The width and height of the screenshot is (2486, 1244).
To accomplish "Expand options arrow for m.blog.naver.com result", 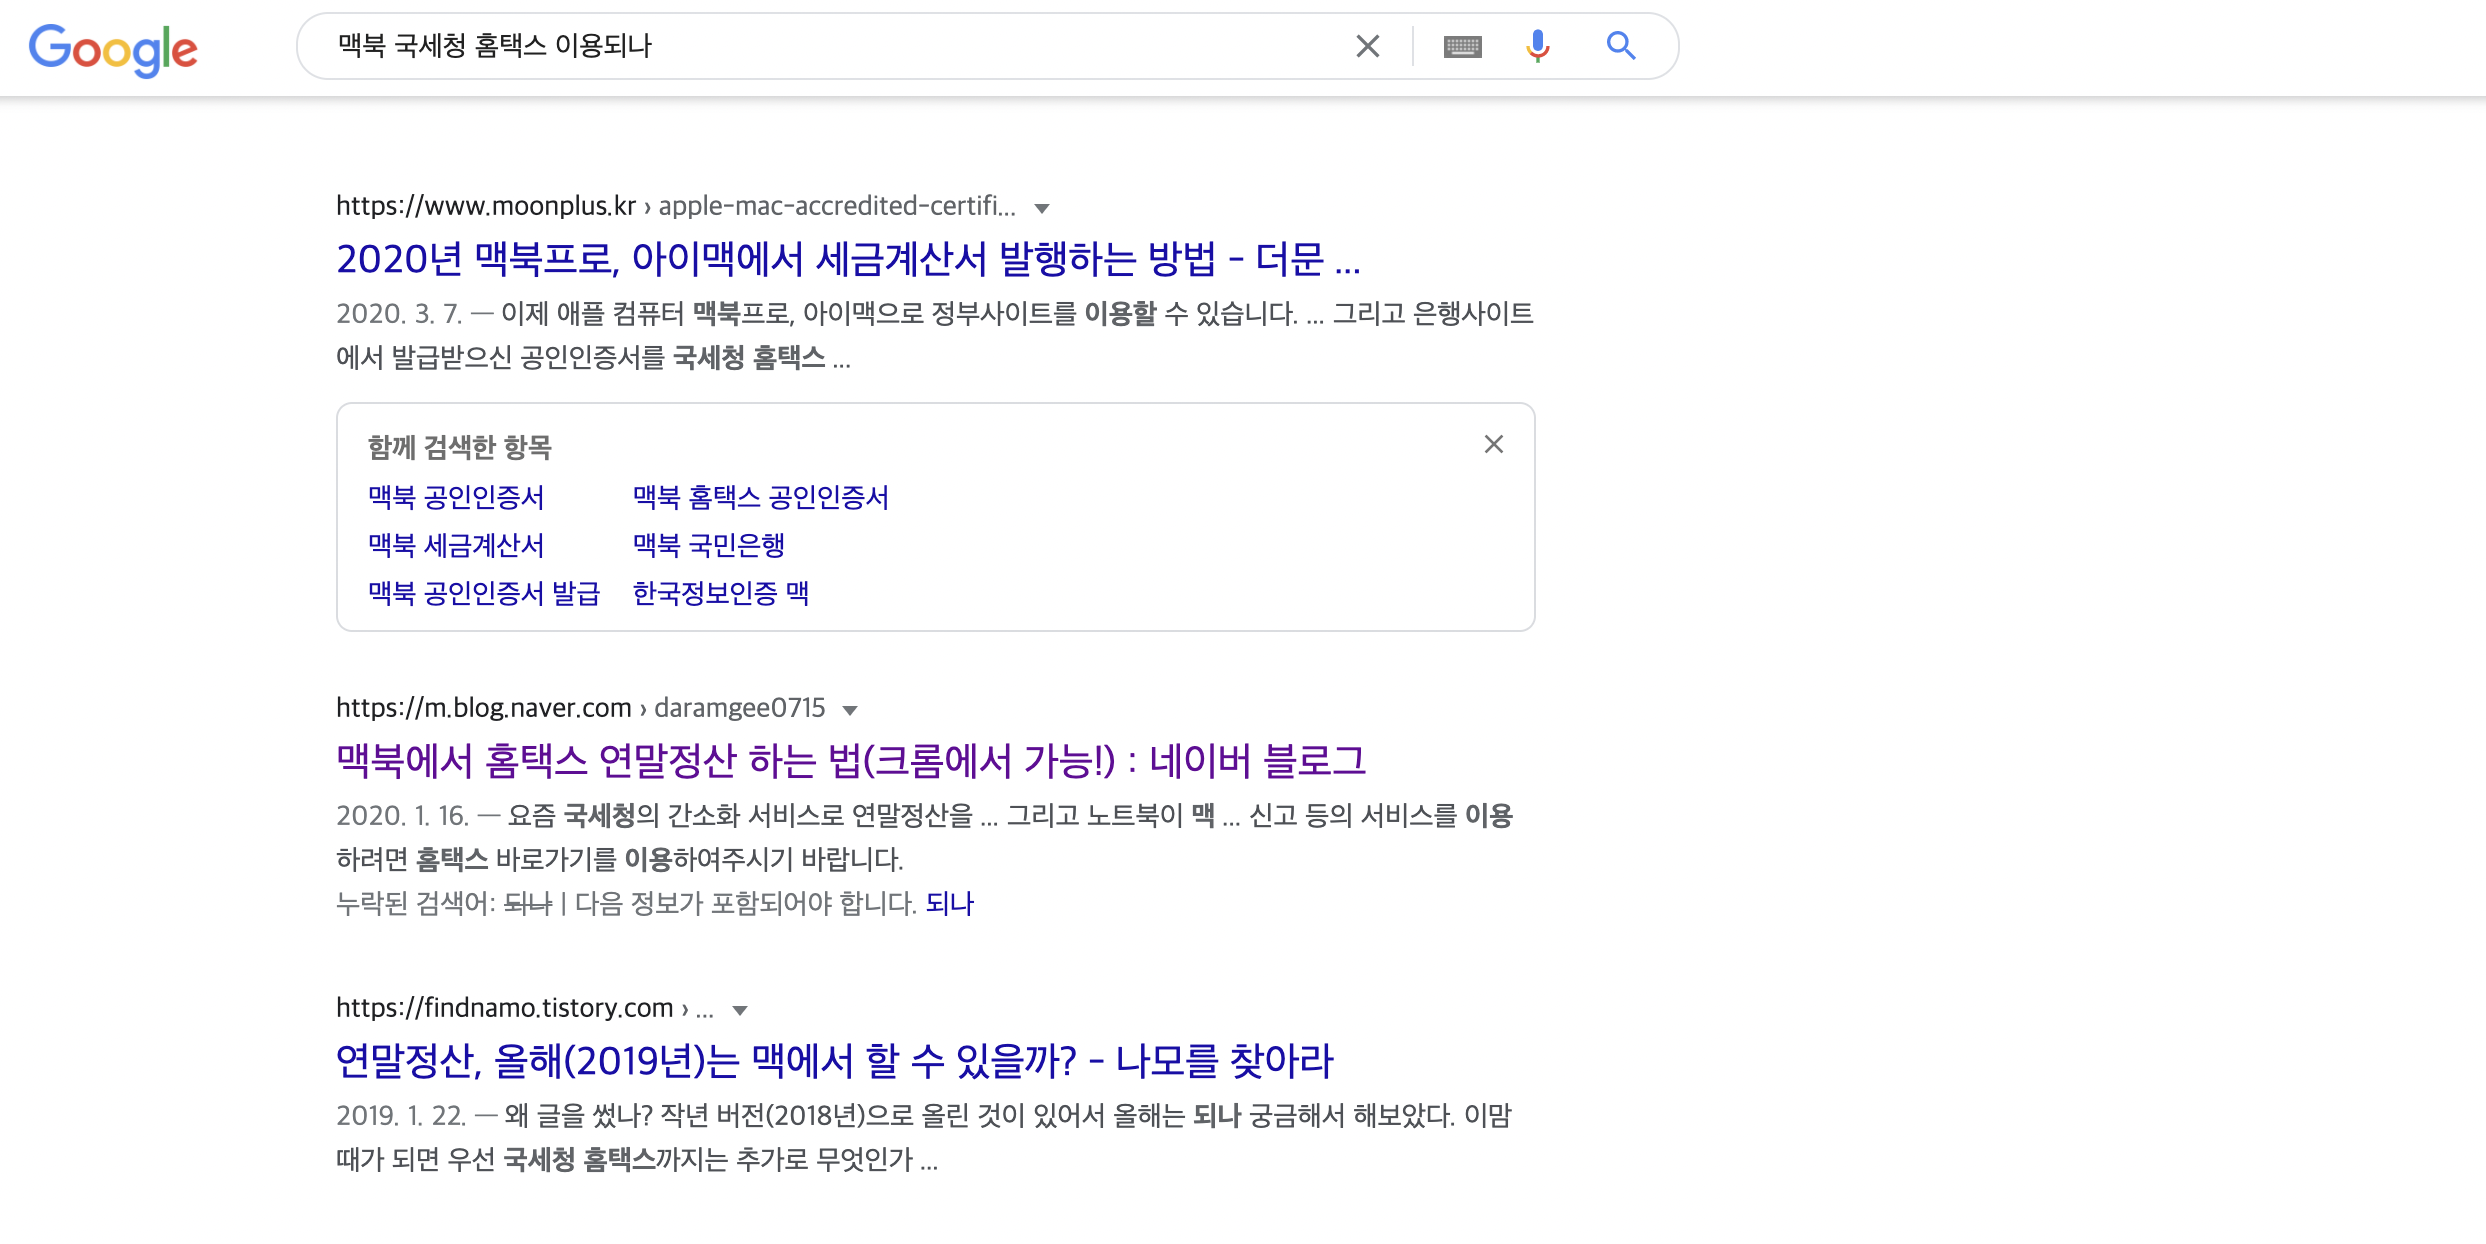I will pyautogui.click(x=850, y=710).
